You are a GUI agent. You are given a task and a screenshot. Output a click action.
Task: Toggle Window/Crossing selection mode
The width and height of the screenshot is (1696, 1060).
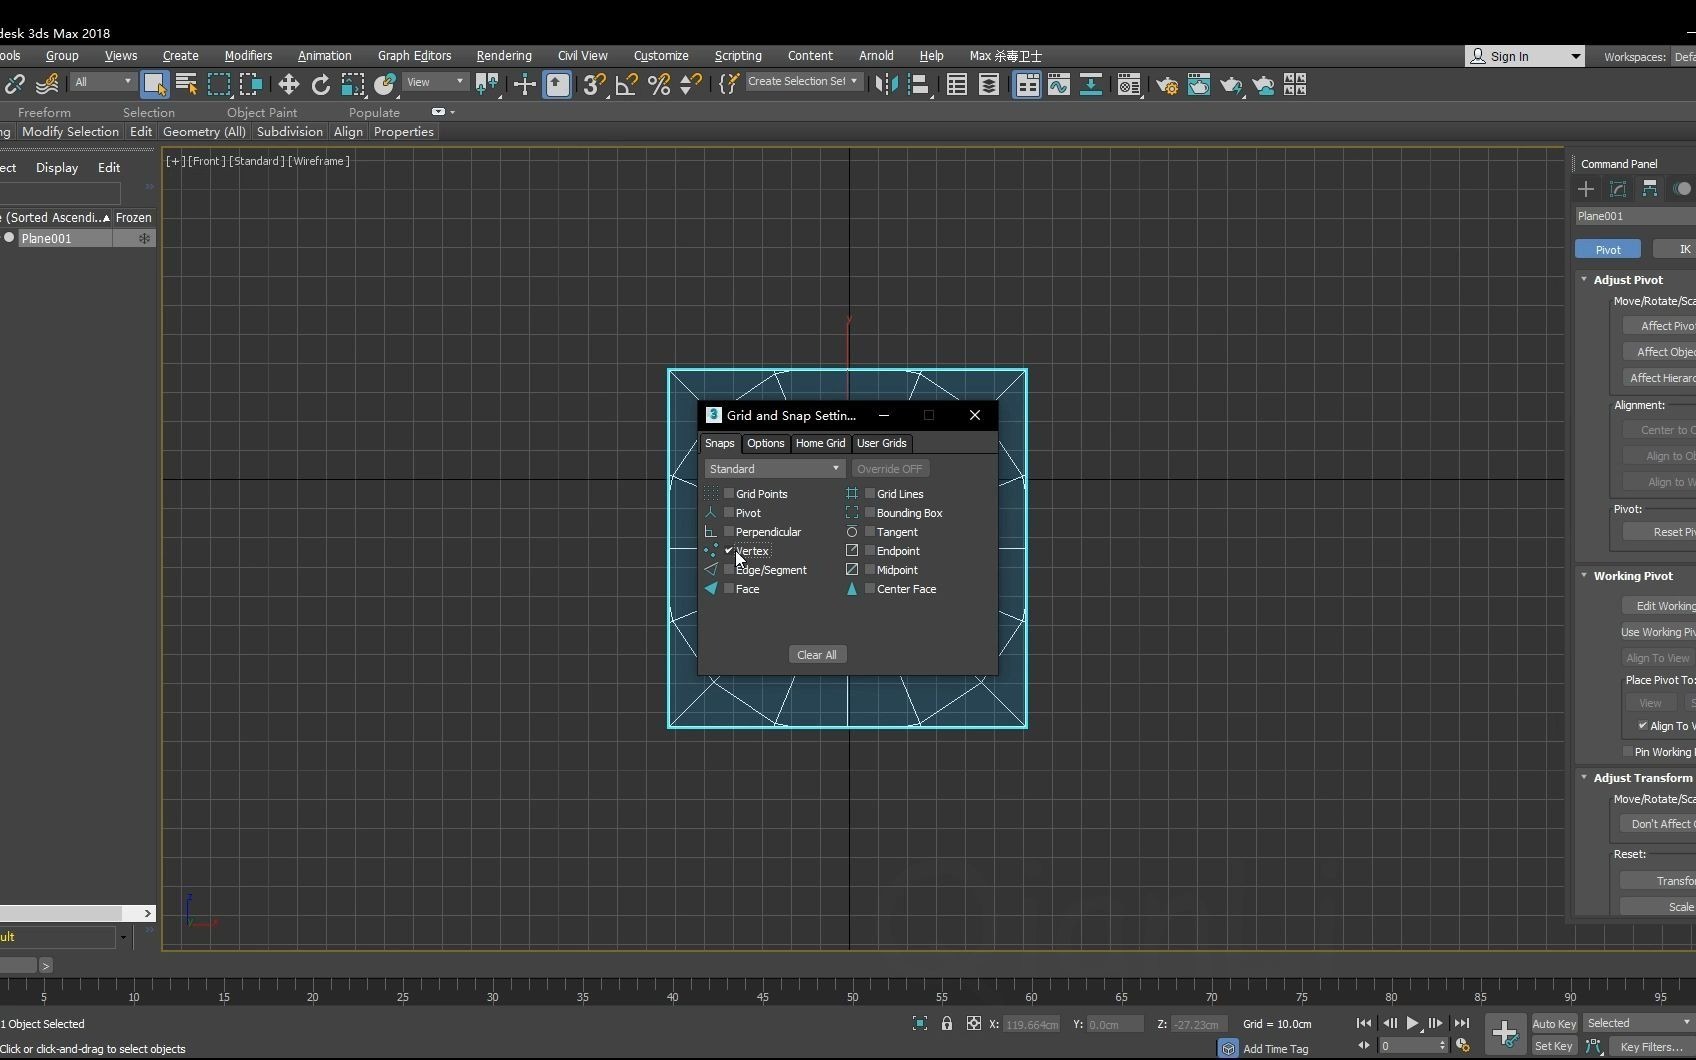pos(251,85)
